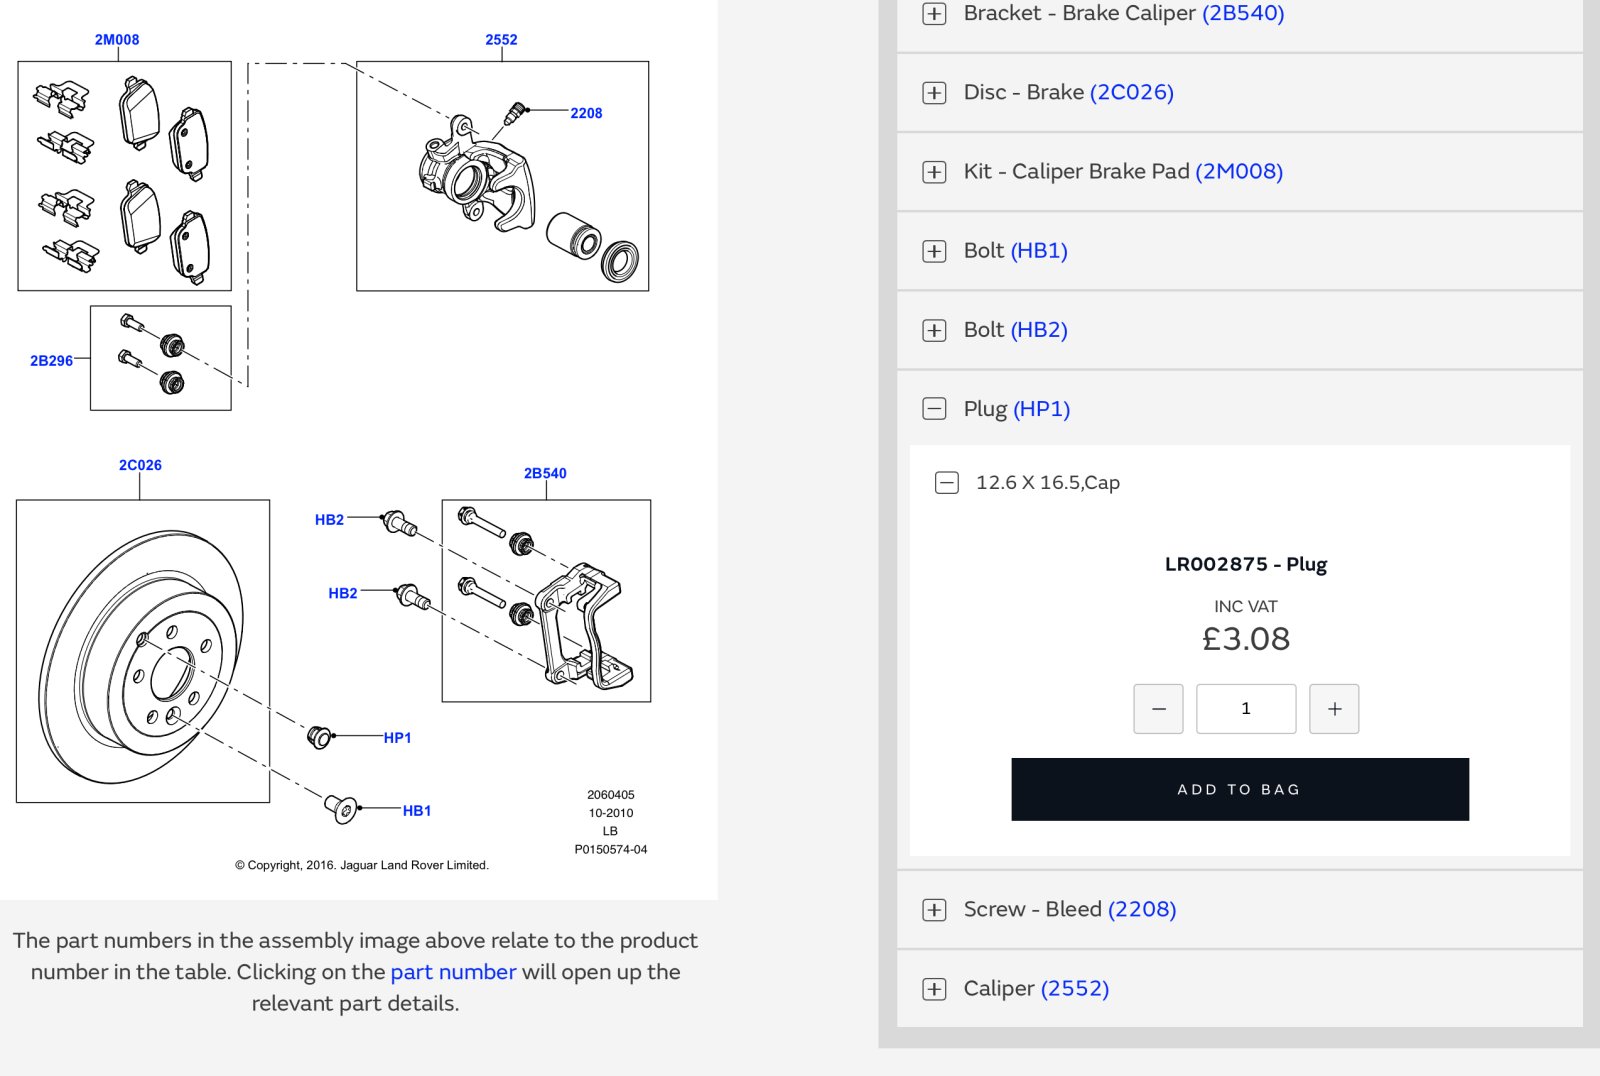
Task: Select the 2552 caliper label in diagram
Action: pos(501,40)
